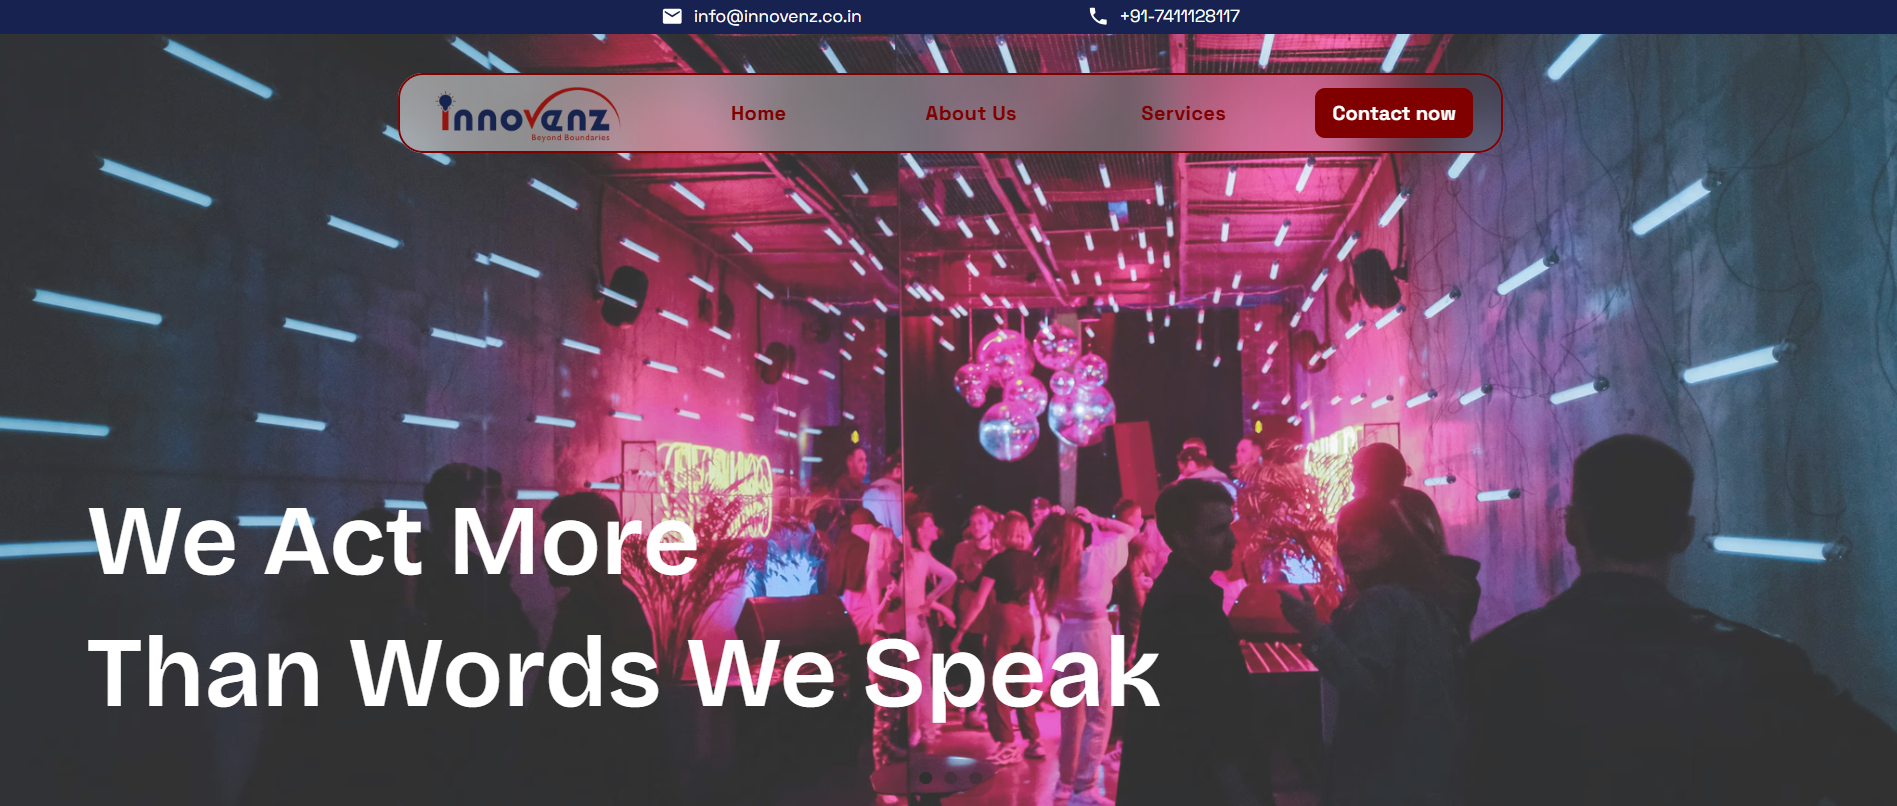Click the Contact now button
1897x806 pixels.
coord(1393,113)
